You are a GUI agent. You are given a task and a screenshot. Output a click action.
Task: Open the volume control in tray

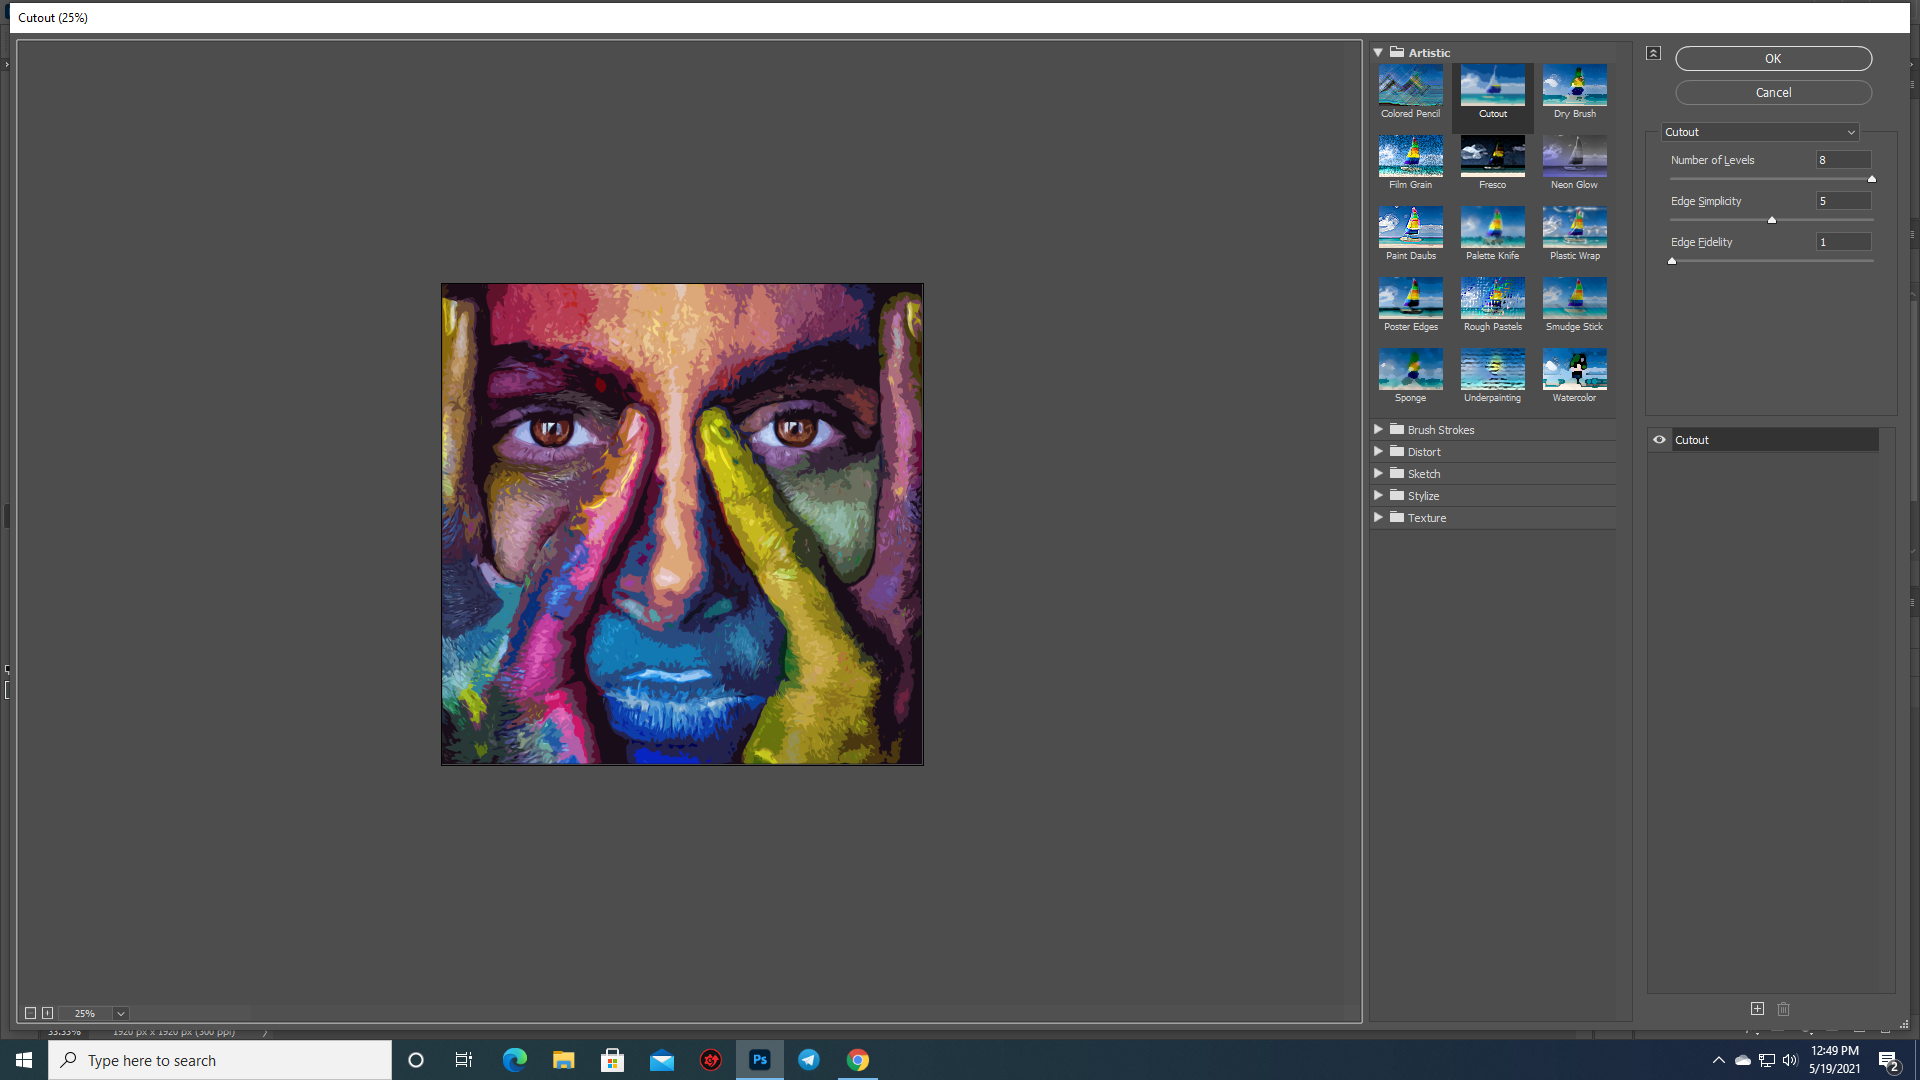pyautogui.click(x=1790, y=1060)
